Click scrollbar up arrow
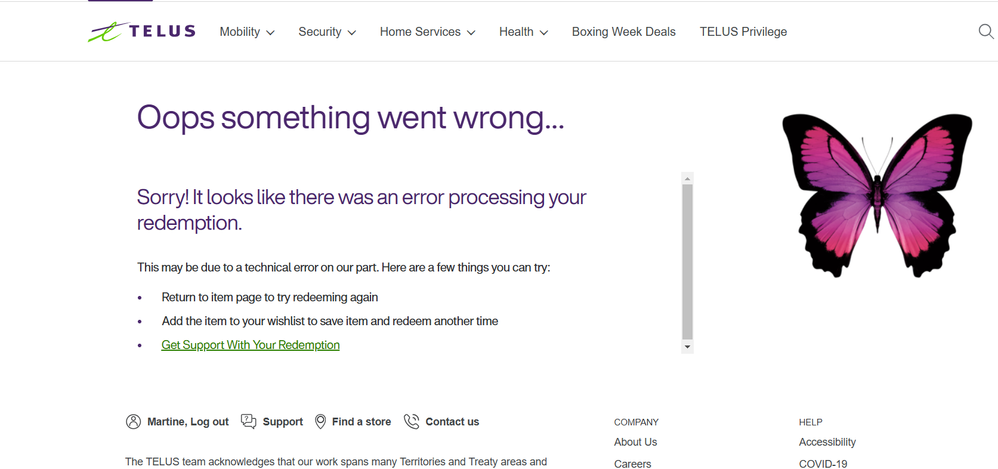 [x=687, y=179]
